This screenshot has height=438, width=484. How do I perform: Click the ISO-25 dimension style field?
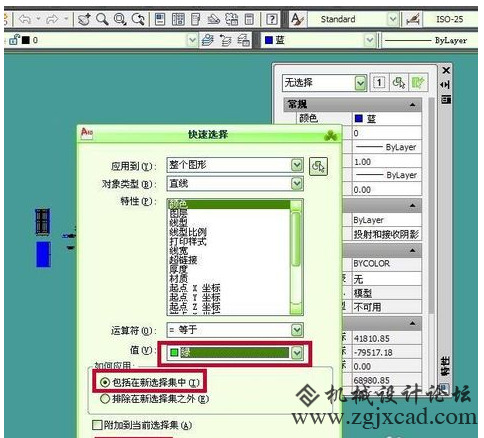pos(450,19)
